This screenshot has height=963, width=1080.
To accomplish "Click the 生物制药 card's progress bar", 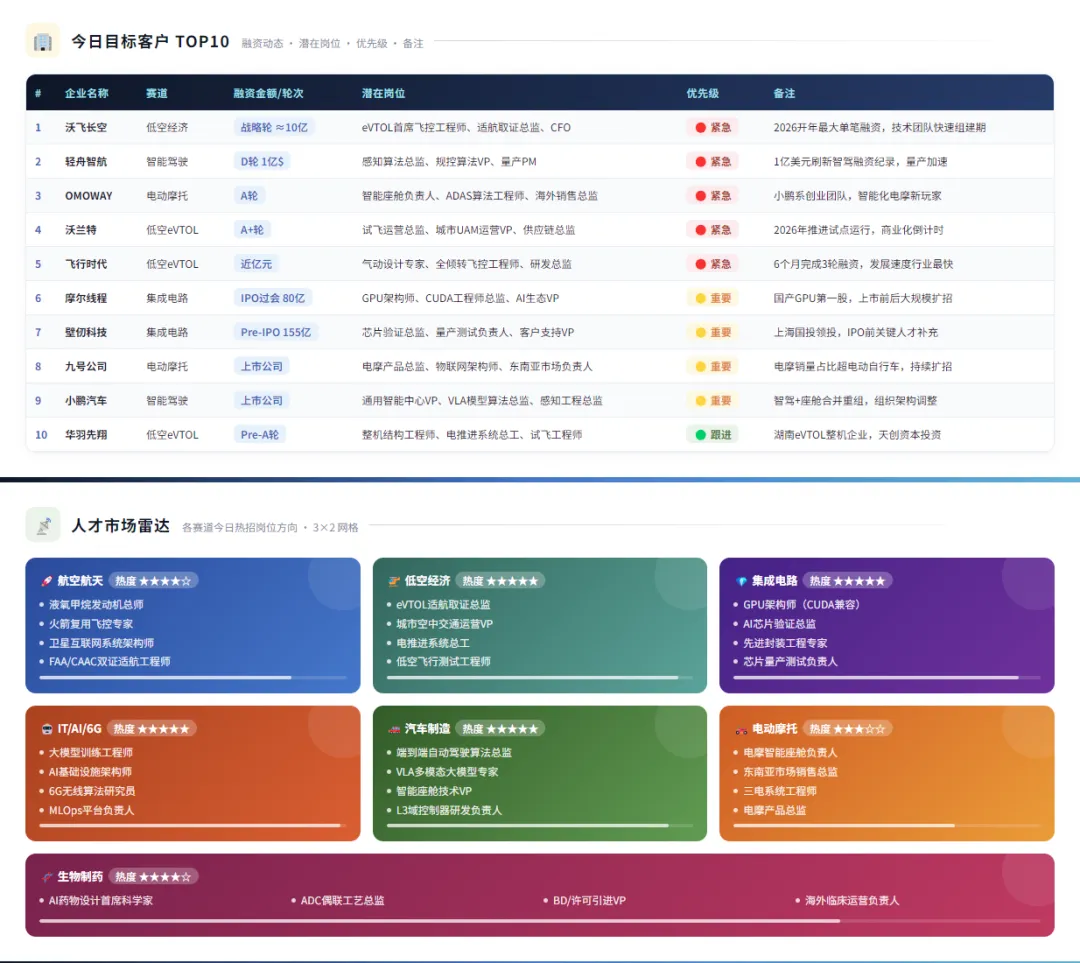I will coord(540,921).
